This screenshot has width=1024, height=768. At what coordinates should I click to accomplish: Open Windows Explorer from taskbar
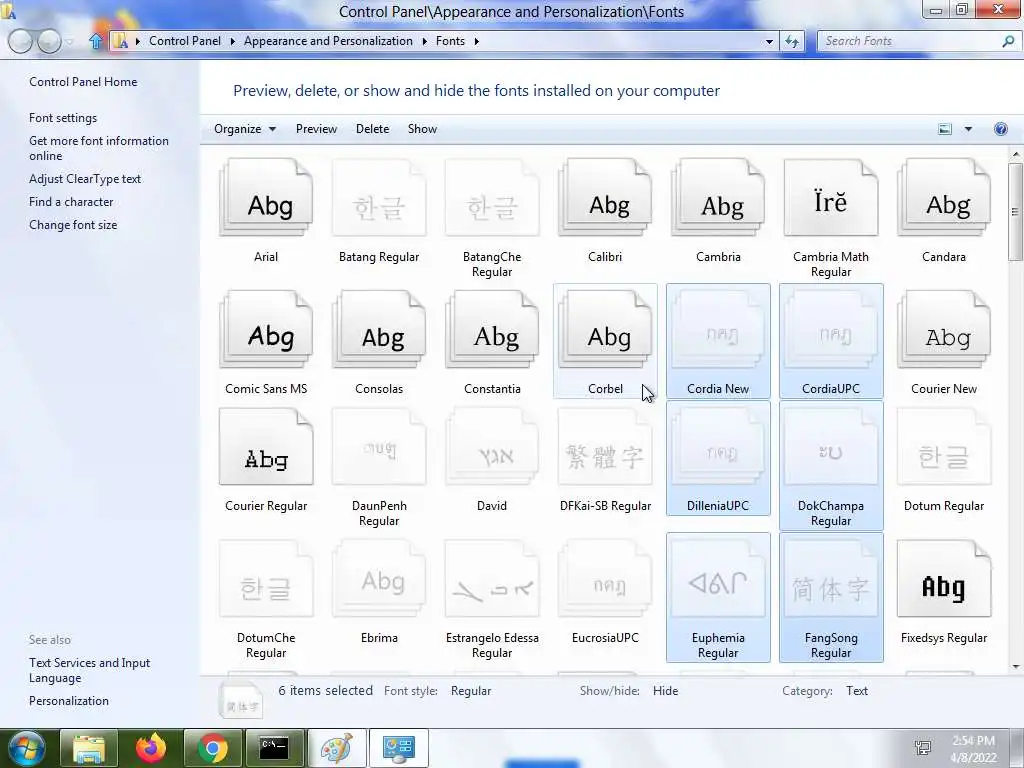coord(89,748)
